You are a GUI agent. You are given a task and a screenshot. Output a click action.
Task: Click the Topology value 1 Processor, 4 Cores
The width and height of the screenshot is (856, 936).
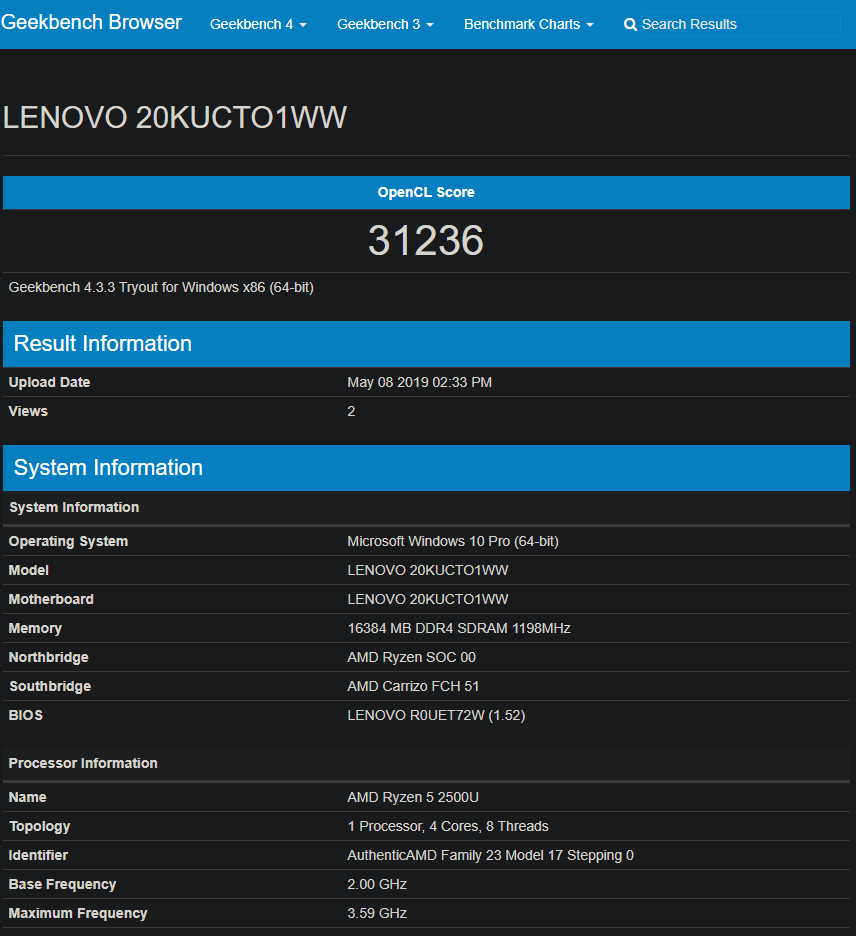point(448,826)
